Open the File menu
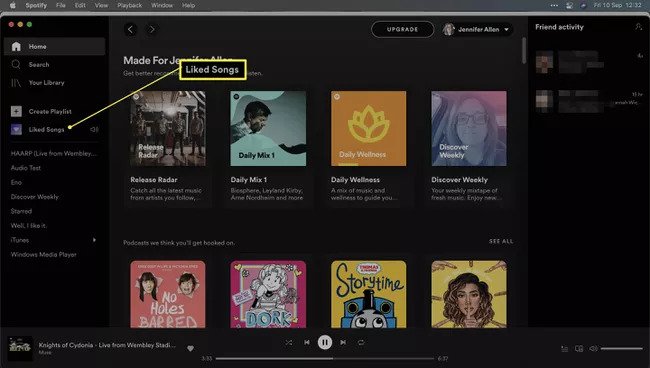650x368 pixels. (61, 5)
